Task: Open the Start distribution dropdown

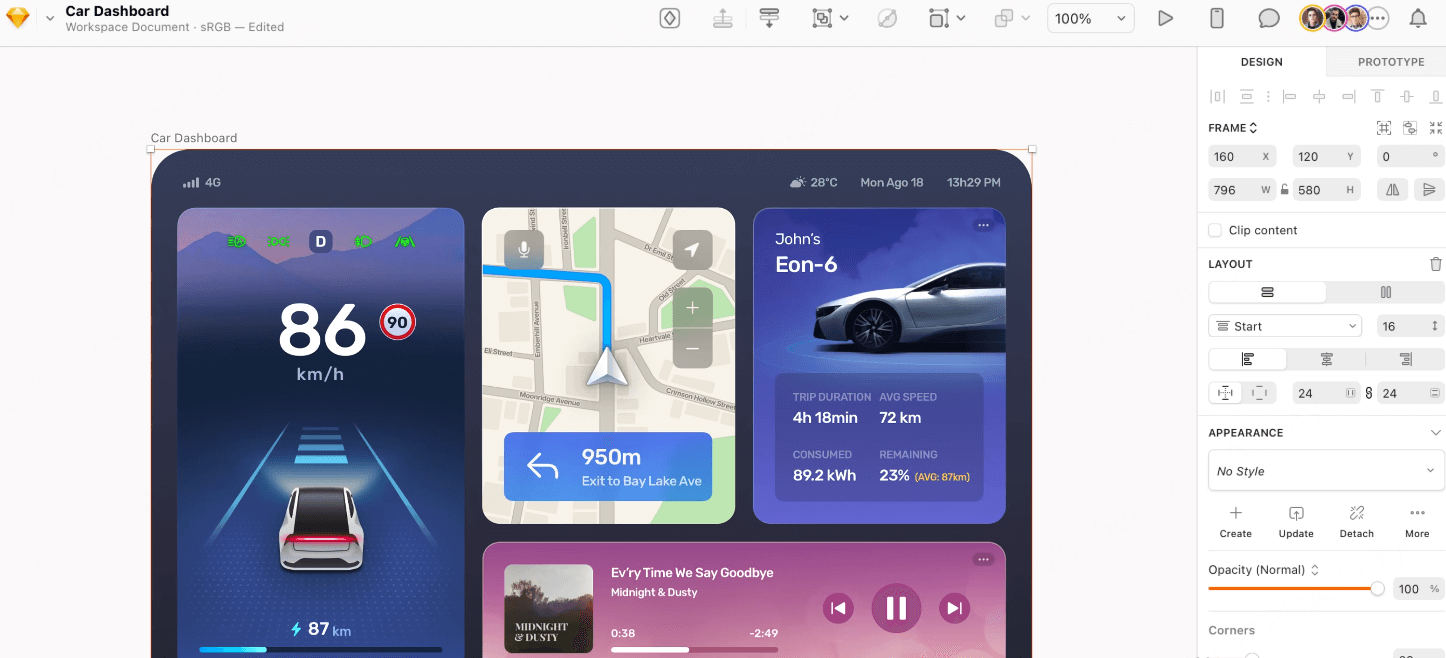Action: (1285, 326)
